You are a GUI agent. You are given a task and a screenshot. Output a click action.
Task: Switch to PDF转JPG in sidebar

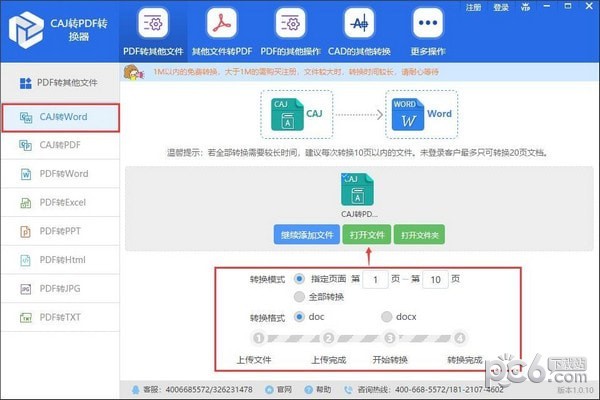click(61, 289)
